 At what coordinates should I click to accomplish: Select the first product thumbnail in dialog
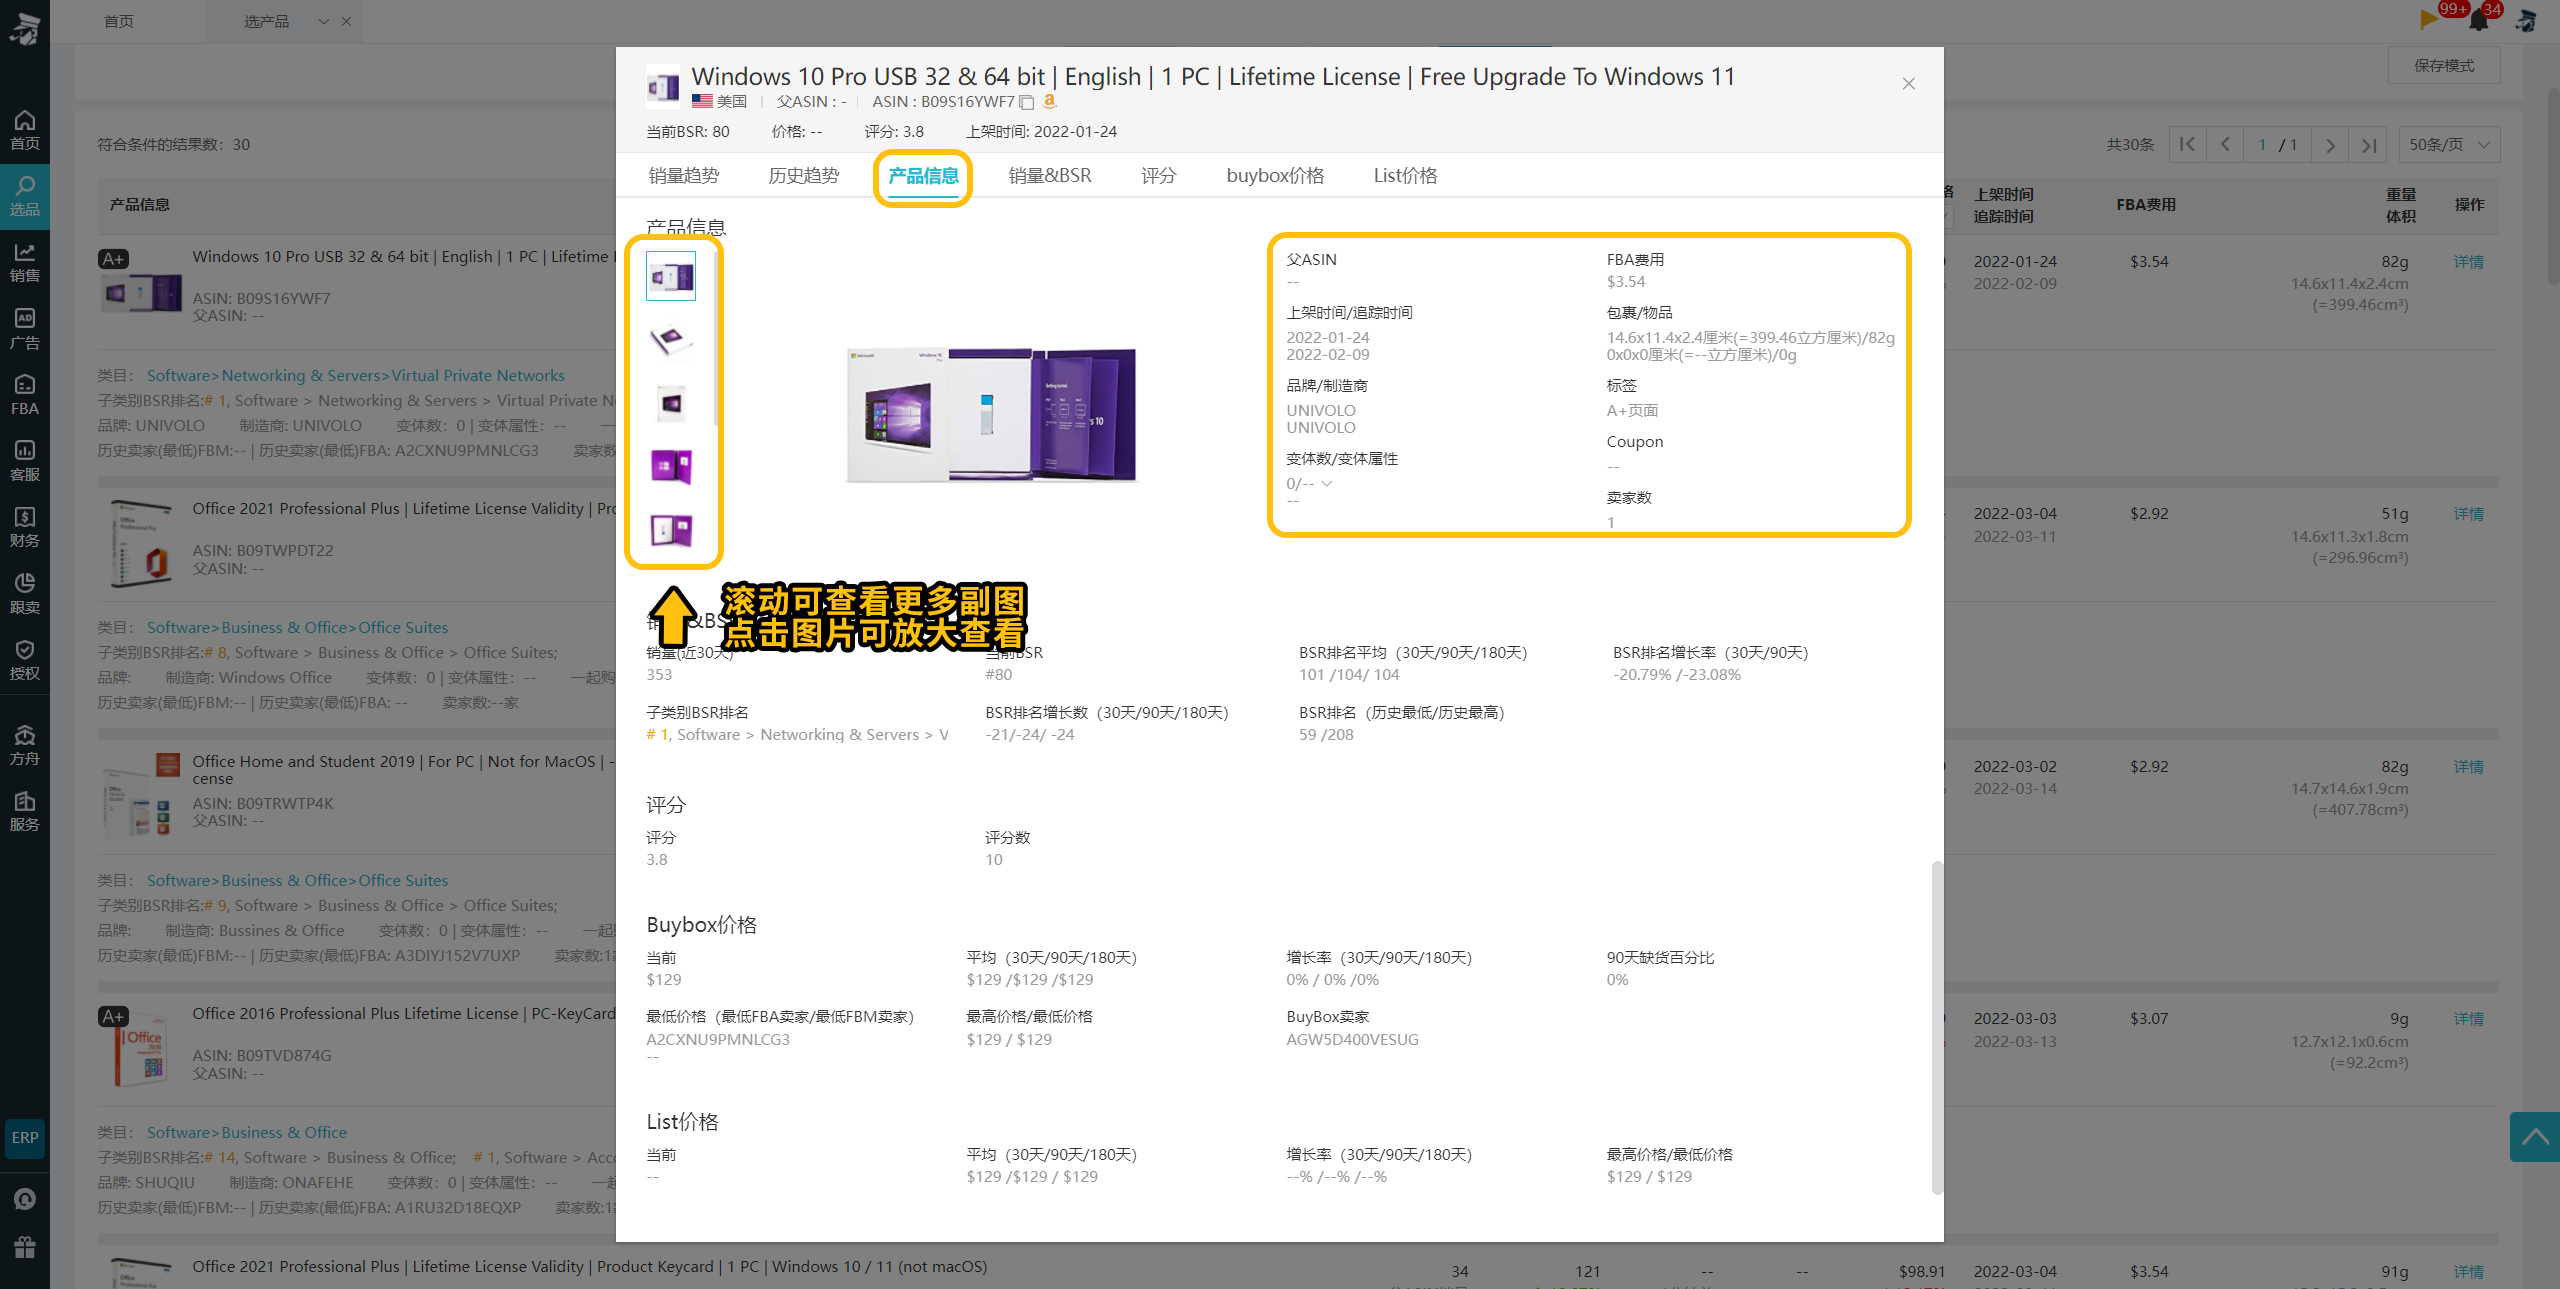click(671, 277)
